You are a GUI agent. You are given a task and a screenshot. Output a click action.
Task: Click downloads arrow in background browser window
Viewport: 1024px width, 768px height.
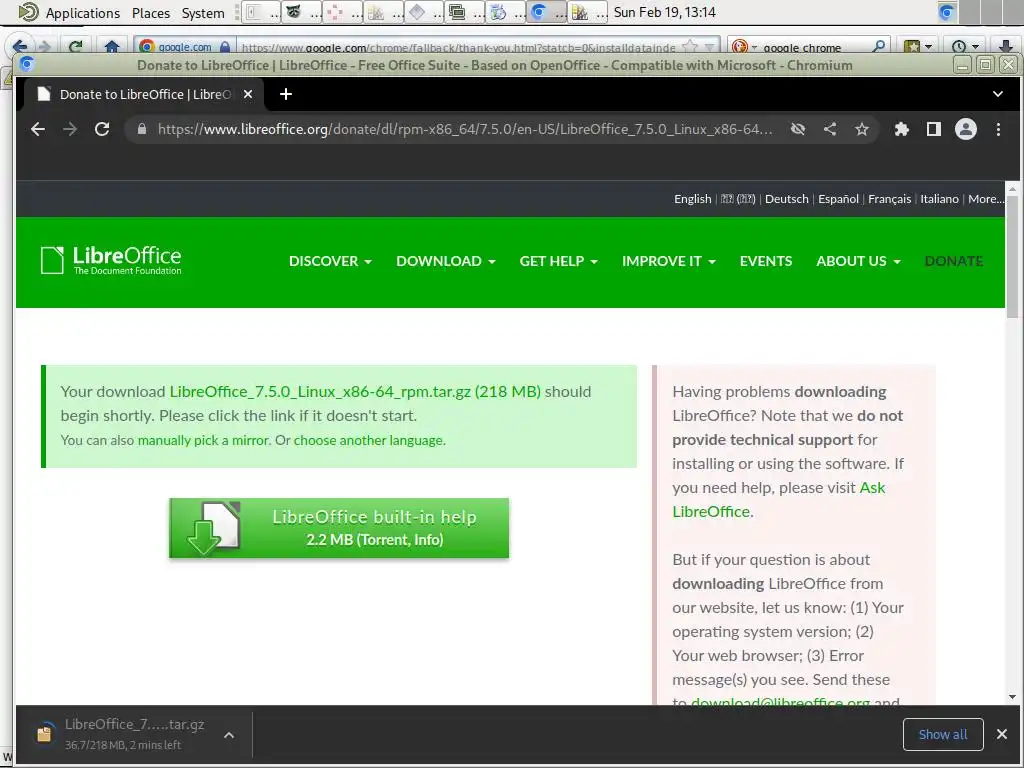(1006, 46)
